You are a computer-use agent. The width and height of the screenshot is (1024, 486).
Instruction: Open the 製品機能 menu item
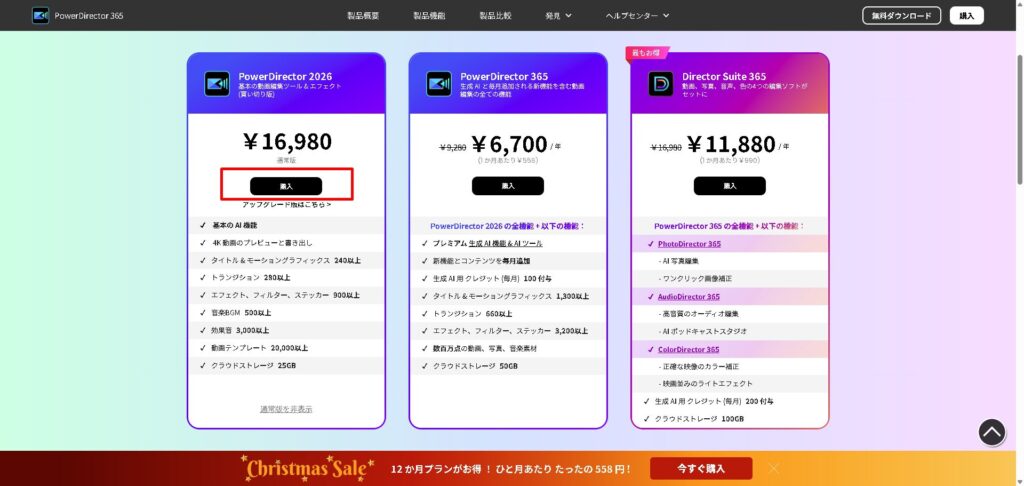click(429, 16)
